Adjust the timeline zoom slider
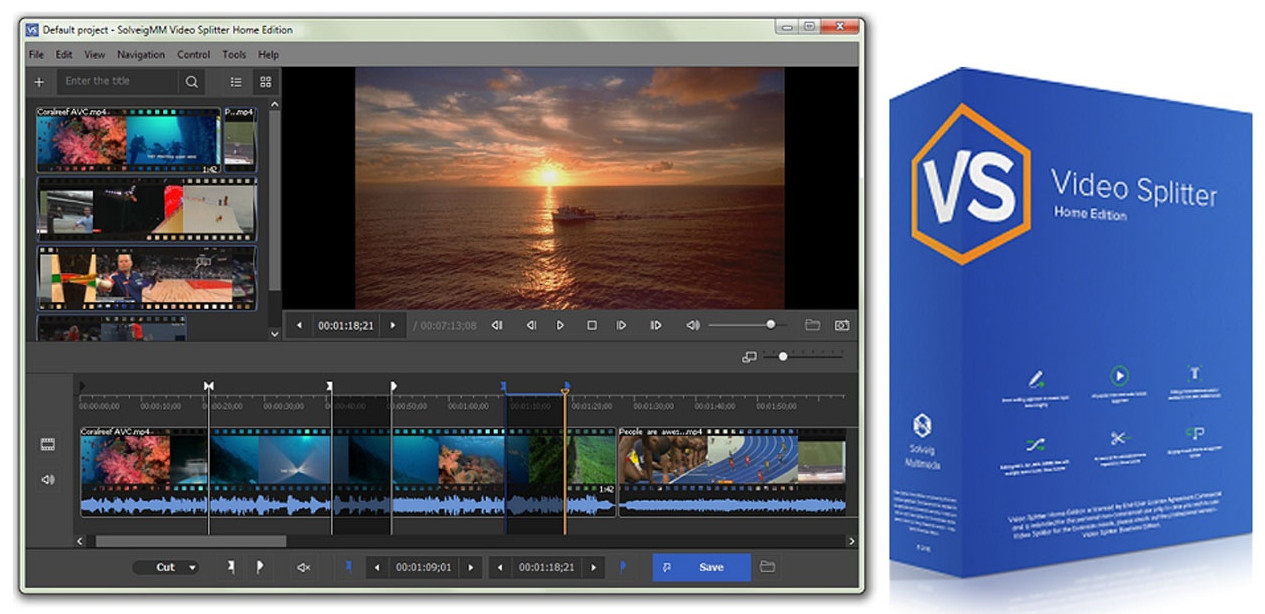The width and height of the screenshot is (1265, 614). (x=805, y=356)
